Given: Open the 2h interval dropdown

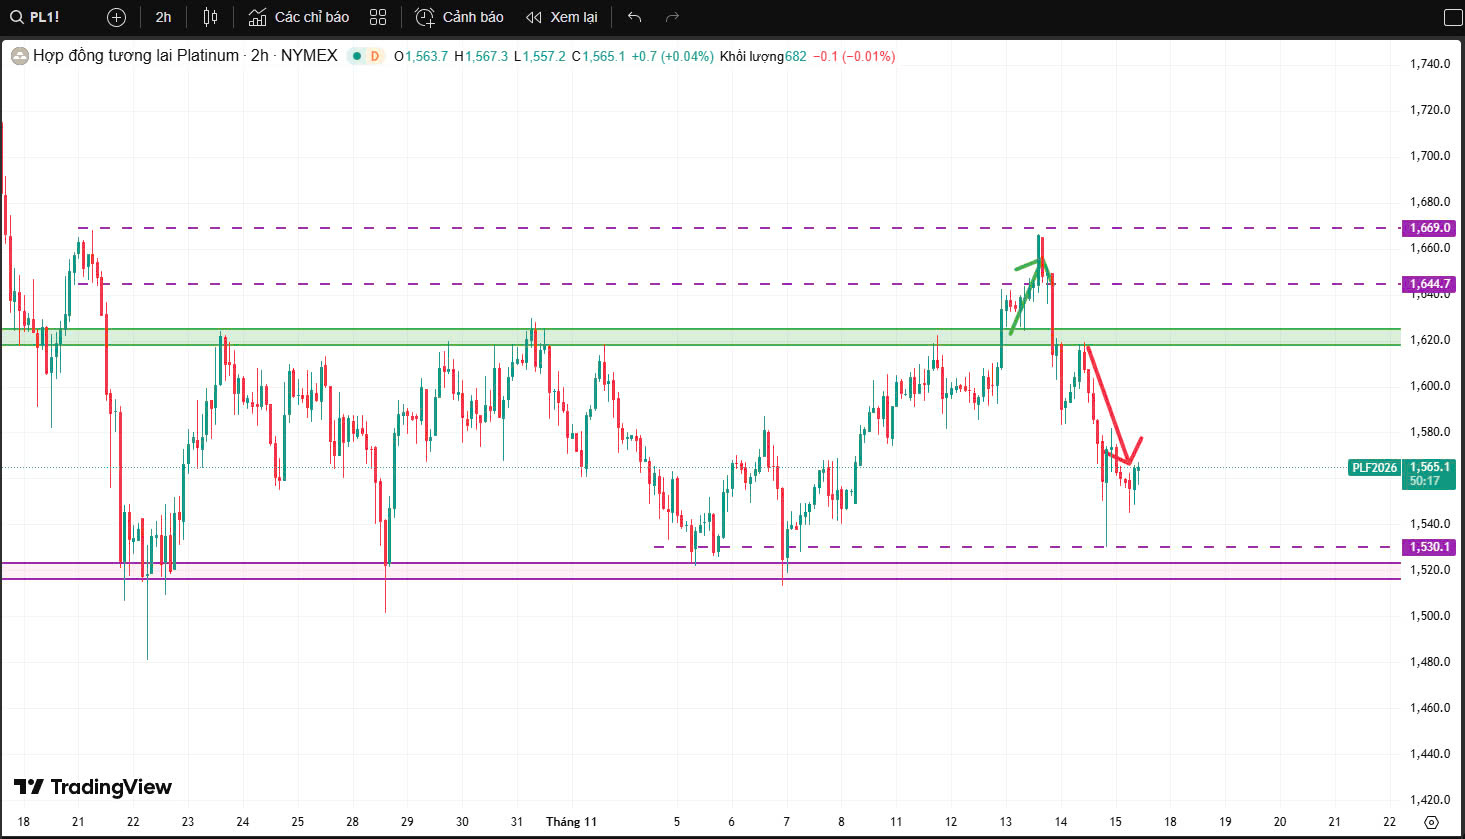Looking at the screenshot, I should coord(163,17).
